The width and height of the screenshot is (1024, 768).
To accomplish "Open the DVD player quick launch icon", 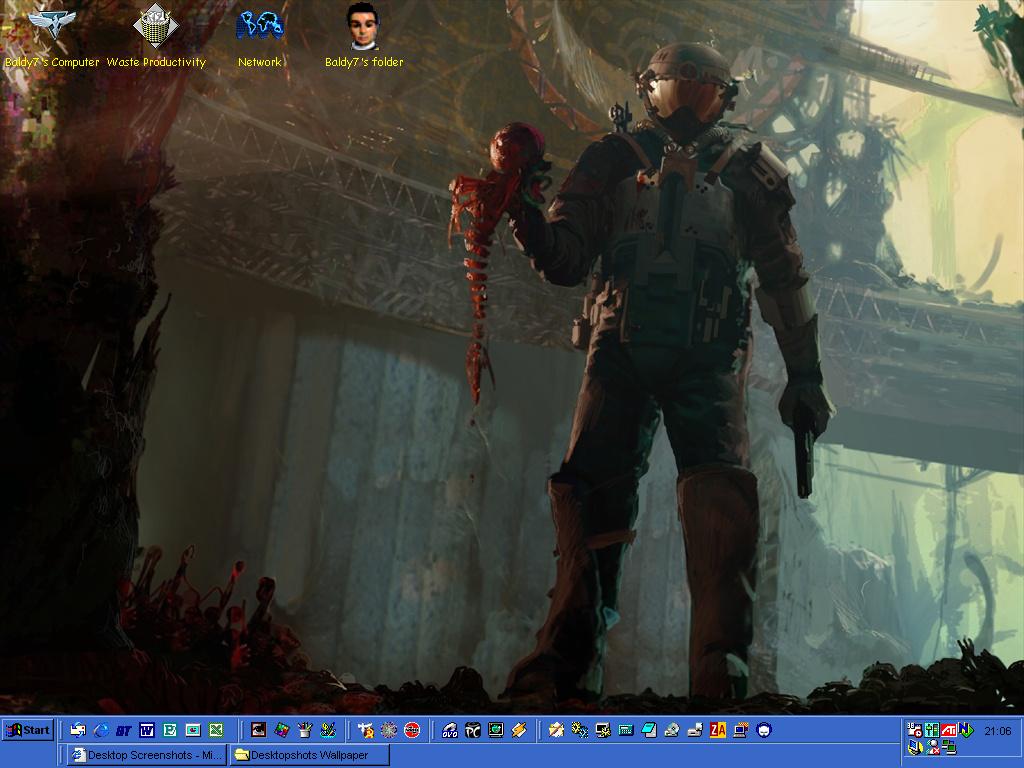I will click(450, 730).
